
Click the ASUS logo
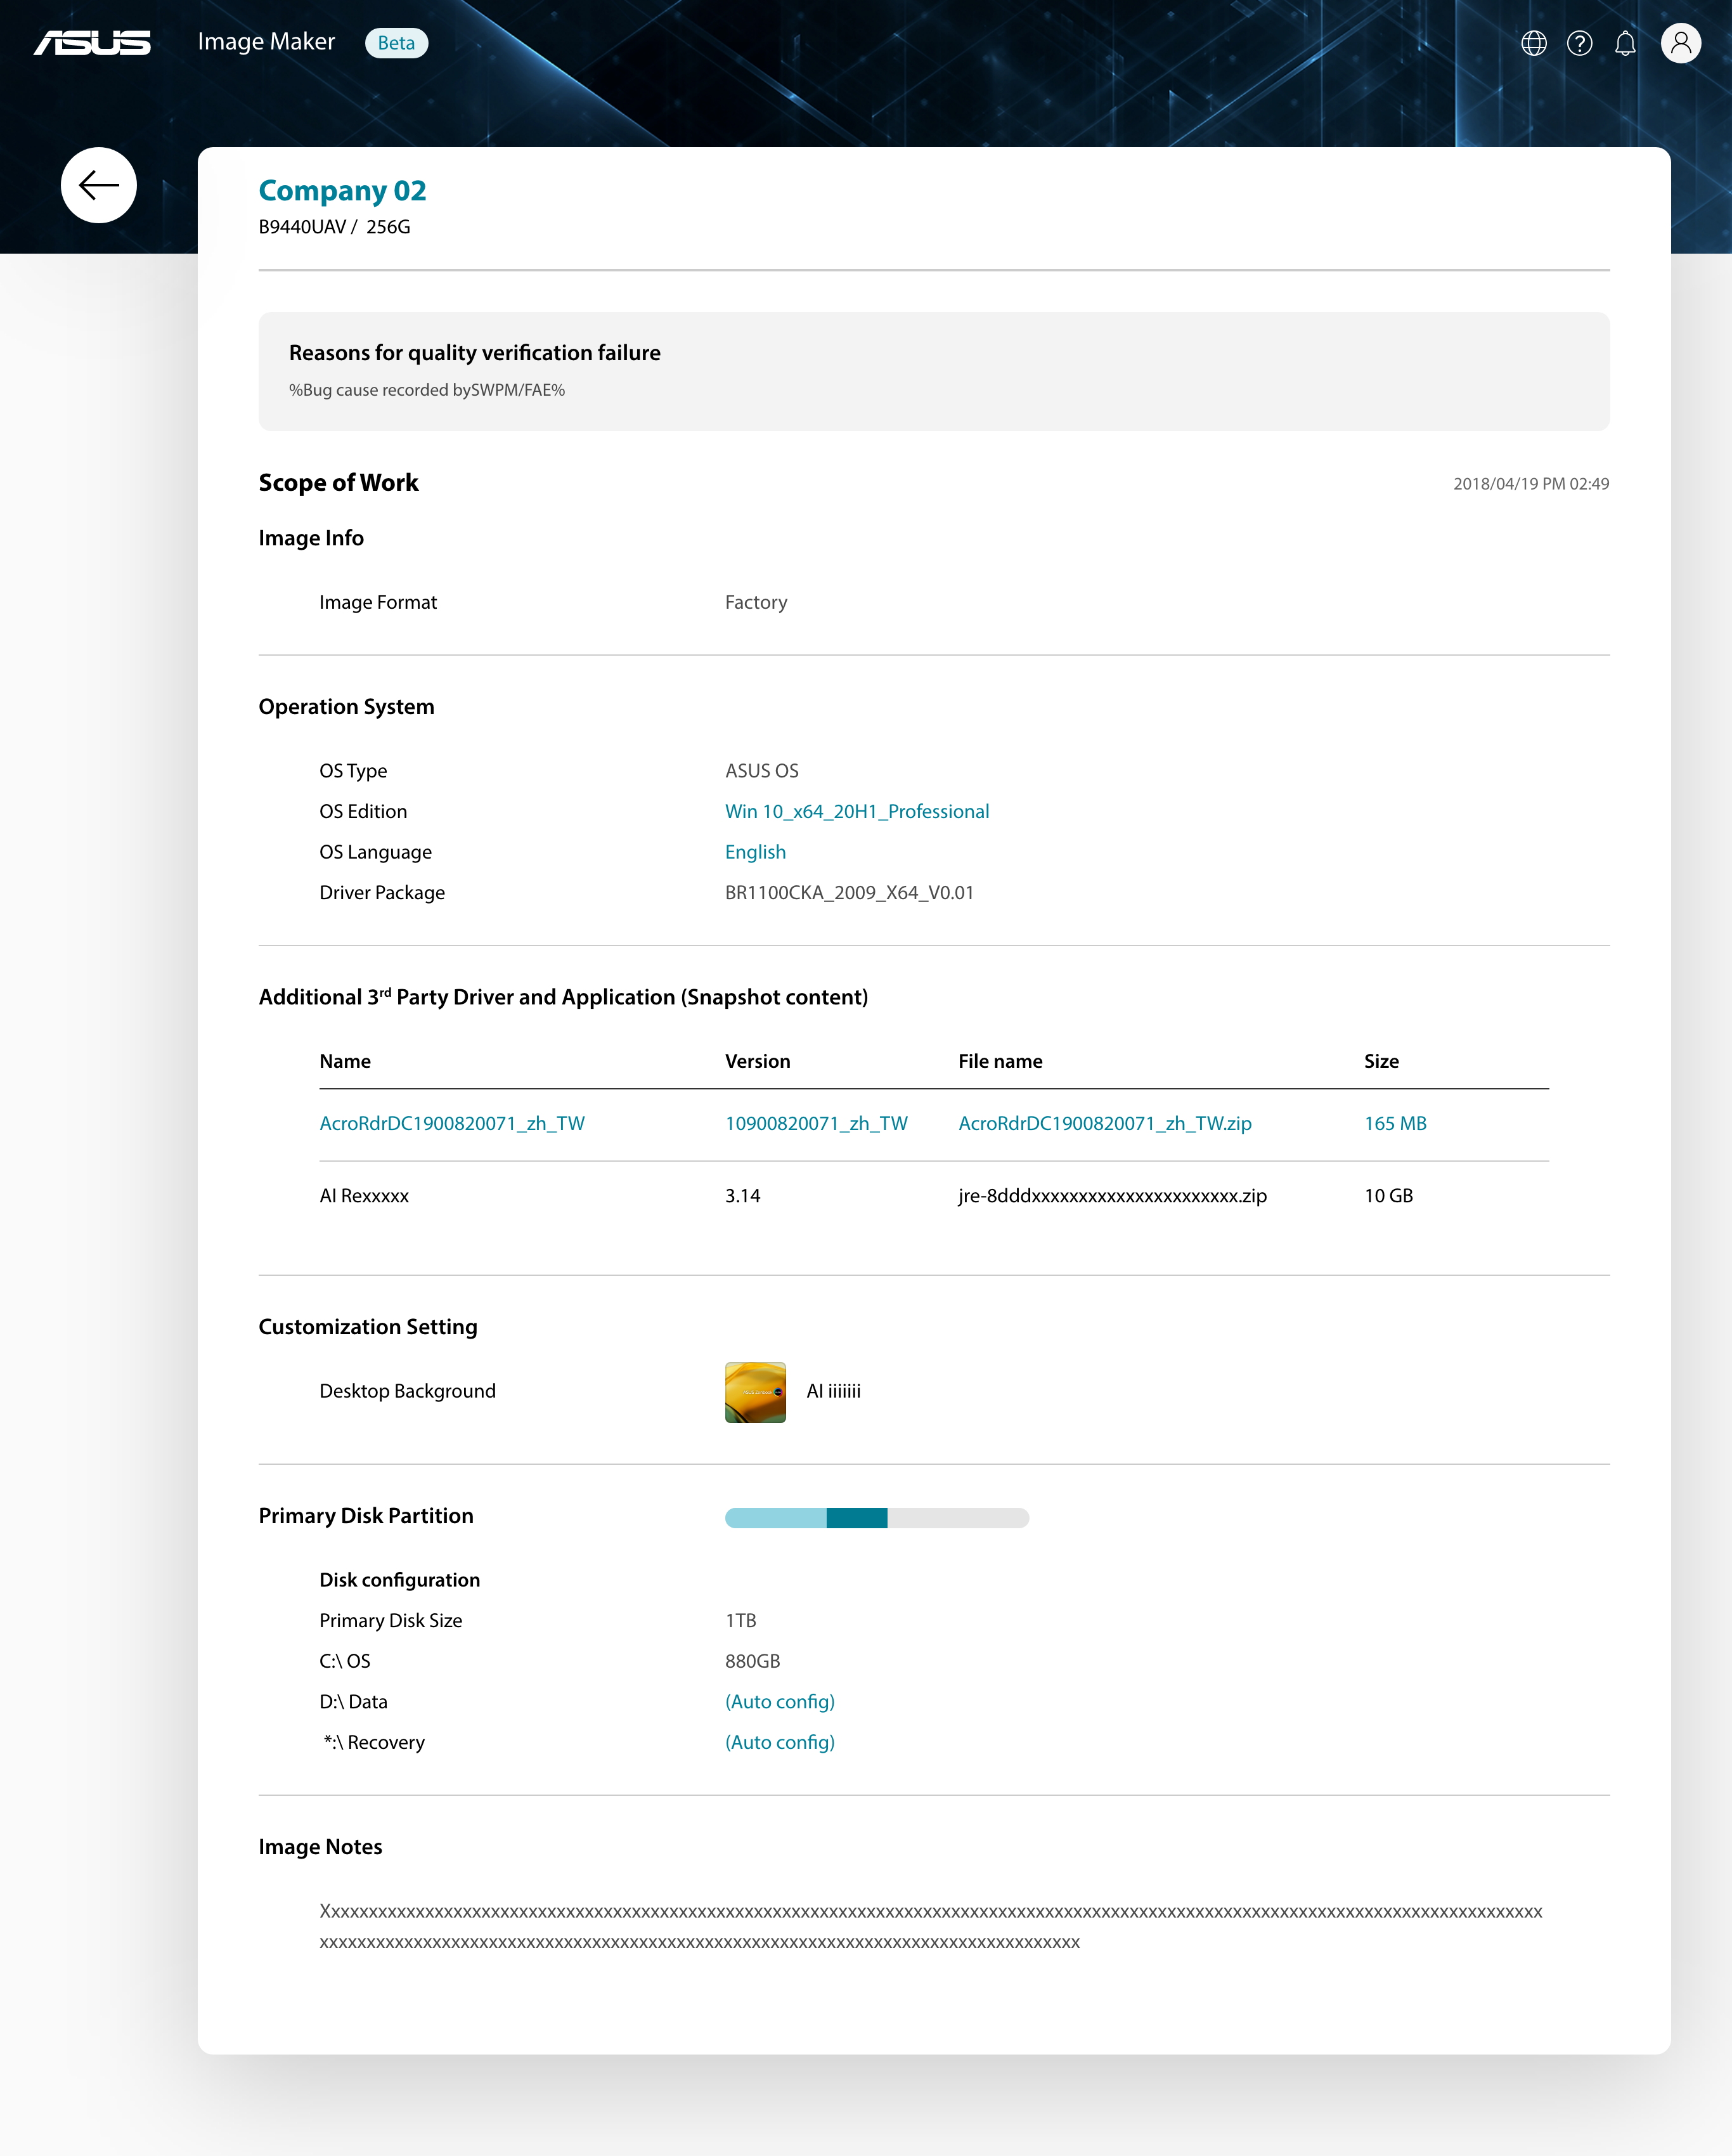(x=92, y=42)
